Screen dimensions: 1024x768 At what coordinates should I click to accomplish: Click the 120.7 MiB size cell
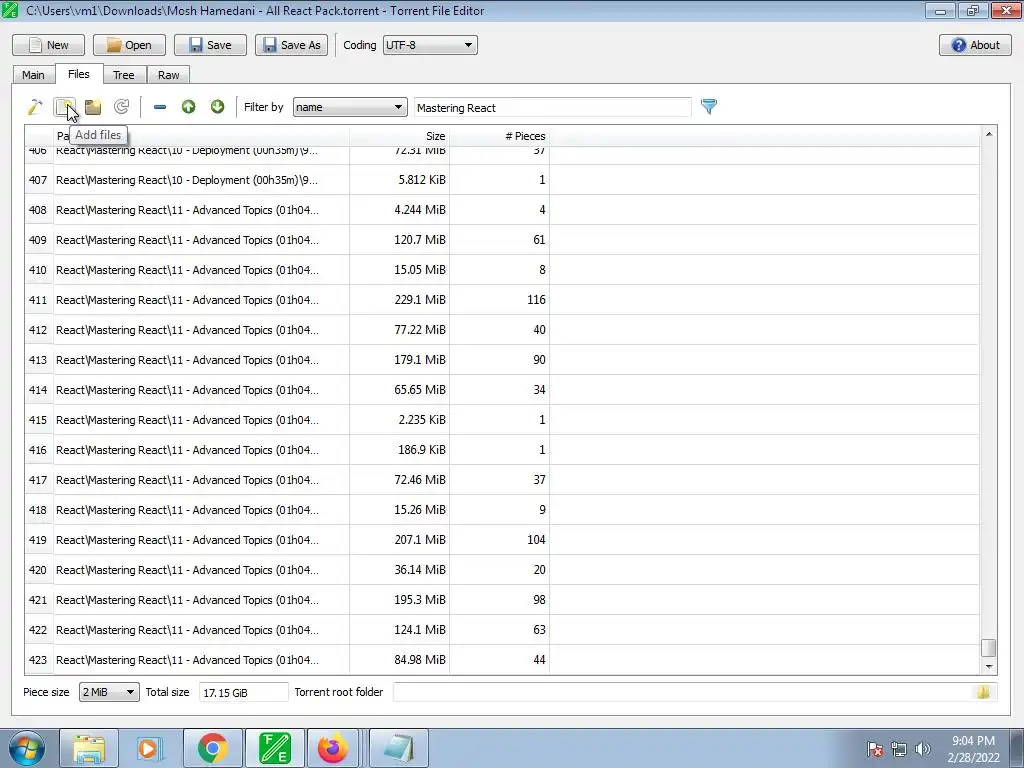(x=399, y=240)
